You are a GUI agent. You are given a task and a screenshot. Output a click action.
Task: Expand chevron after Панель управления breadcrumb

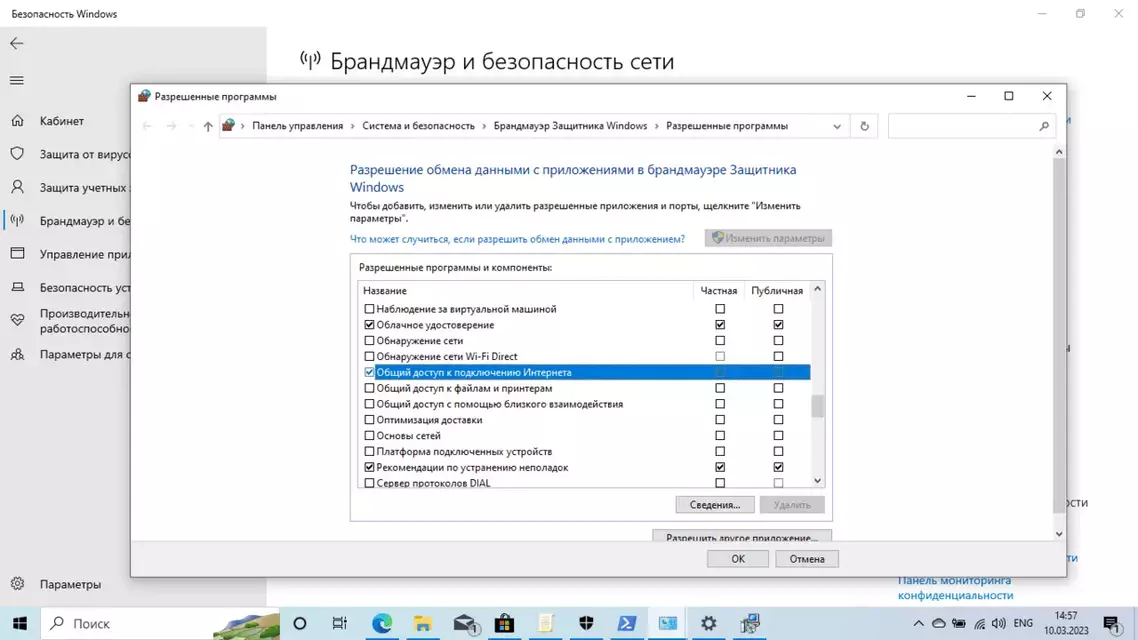353,126
